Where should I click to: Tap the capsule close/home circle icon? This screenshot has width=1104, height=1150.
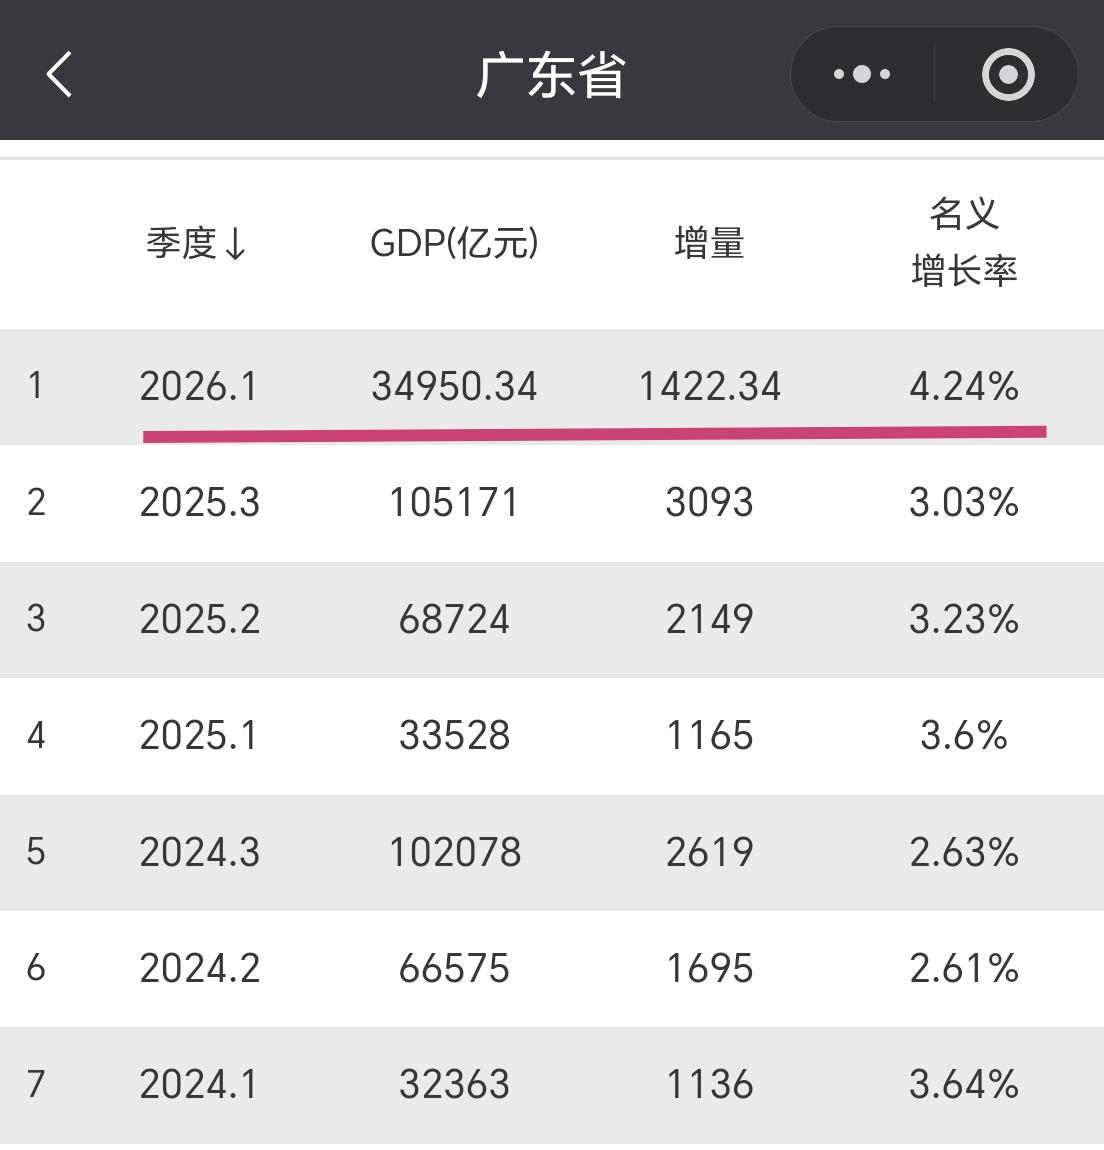click(1007, 73)
